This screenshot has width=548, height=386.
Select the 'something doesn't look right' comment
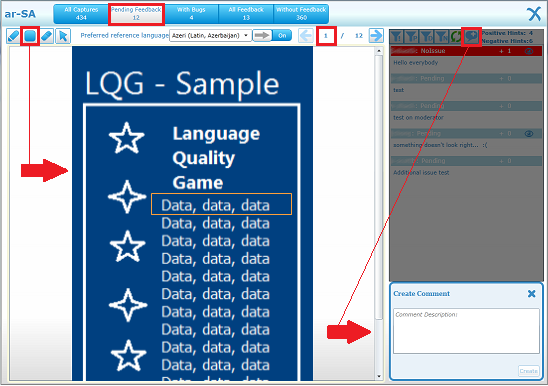[440, 145]
